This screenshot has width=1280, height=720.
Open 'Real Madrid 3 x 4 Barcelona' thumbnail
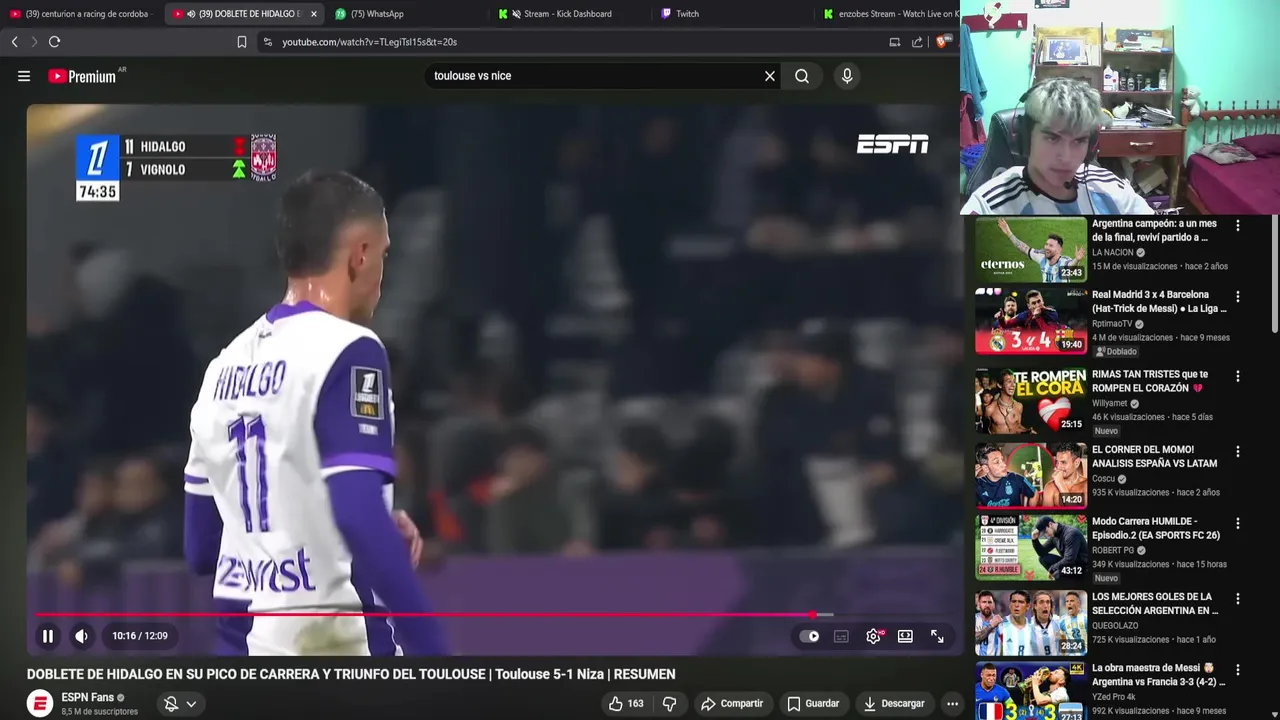click(x=1031, y=321)
